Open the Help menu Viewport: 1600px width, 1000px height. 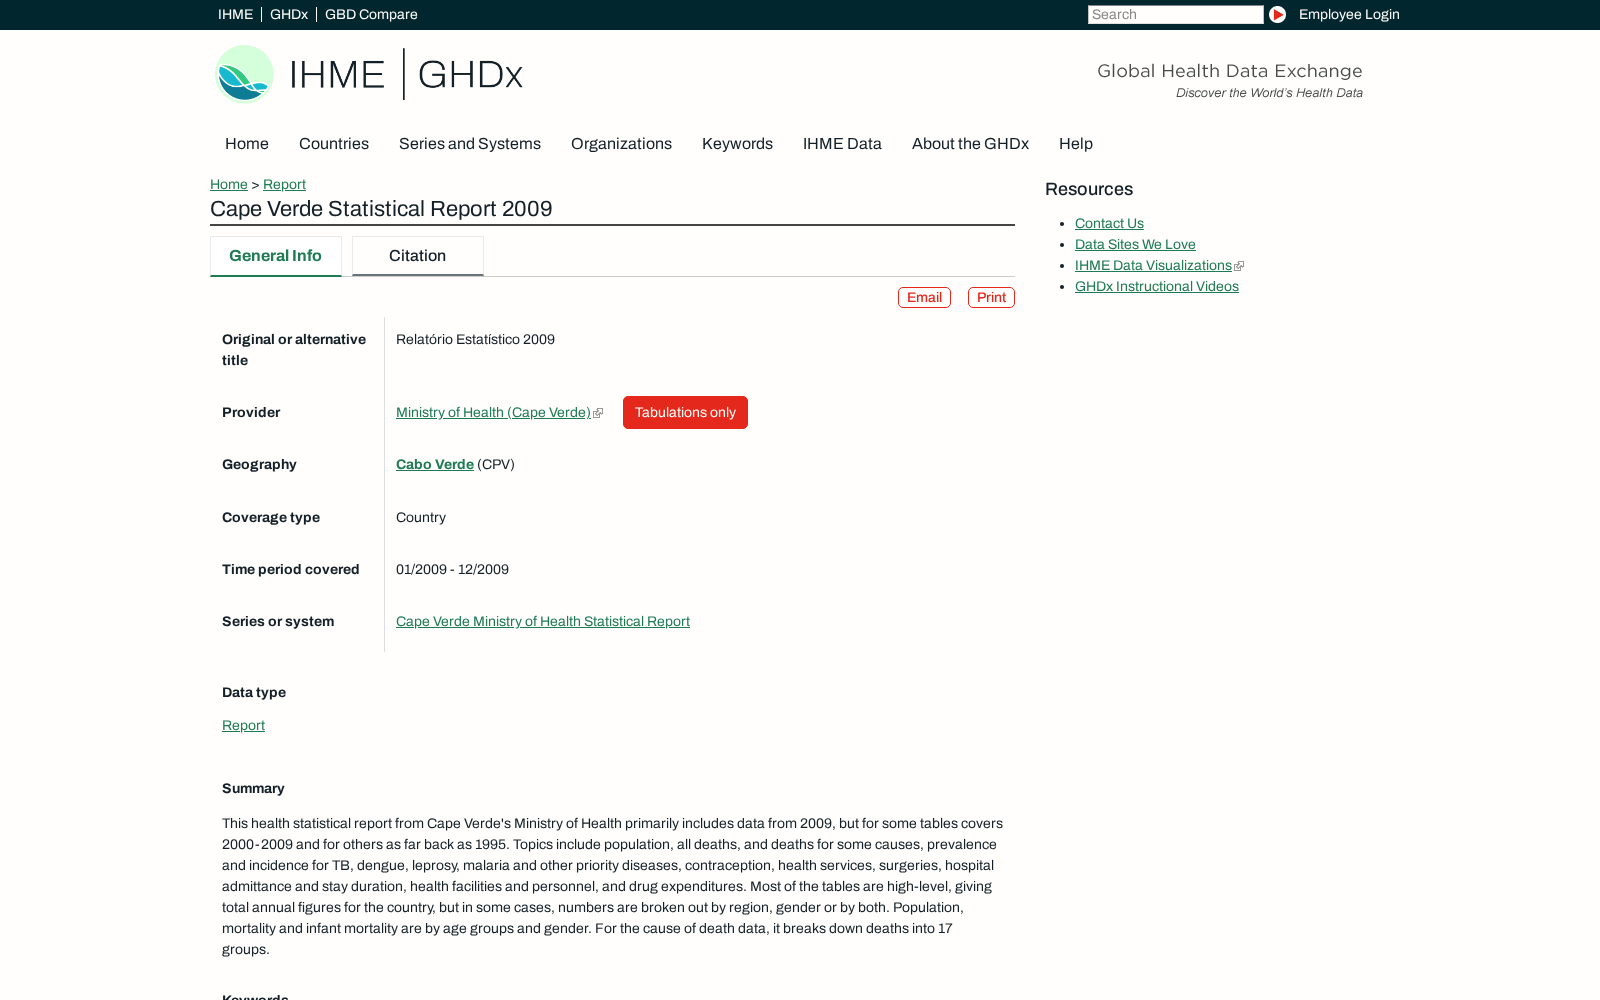[x=1076, y=143]
